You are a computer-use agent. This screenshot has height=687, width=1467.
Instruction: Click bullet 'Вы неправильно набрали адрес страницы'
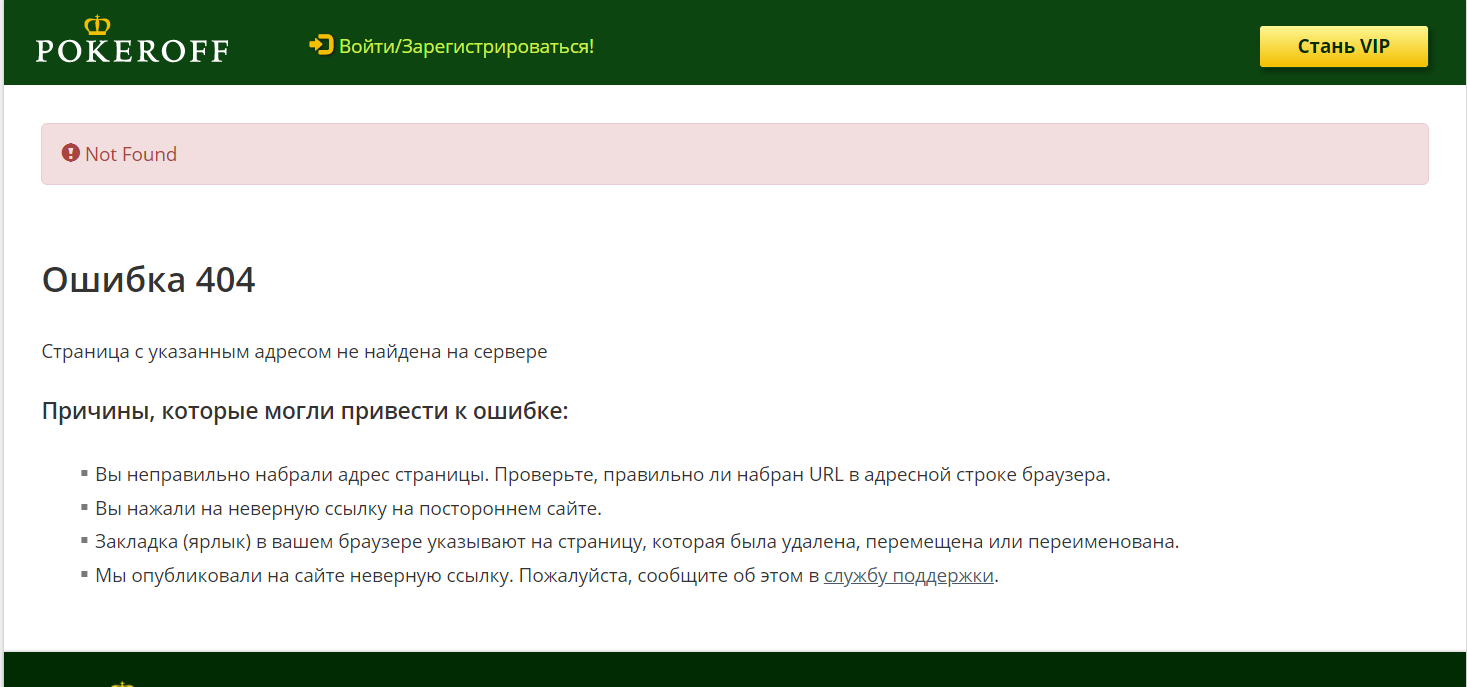click(603, 475)
